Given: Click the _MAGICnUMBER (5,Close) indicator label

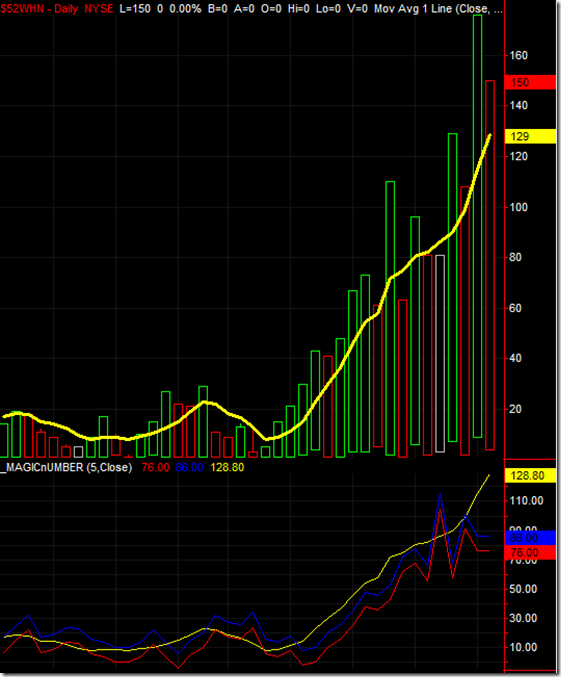Looking at the screenshot, I should [x=66, y=467].
